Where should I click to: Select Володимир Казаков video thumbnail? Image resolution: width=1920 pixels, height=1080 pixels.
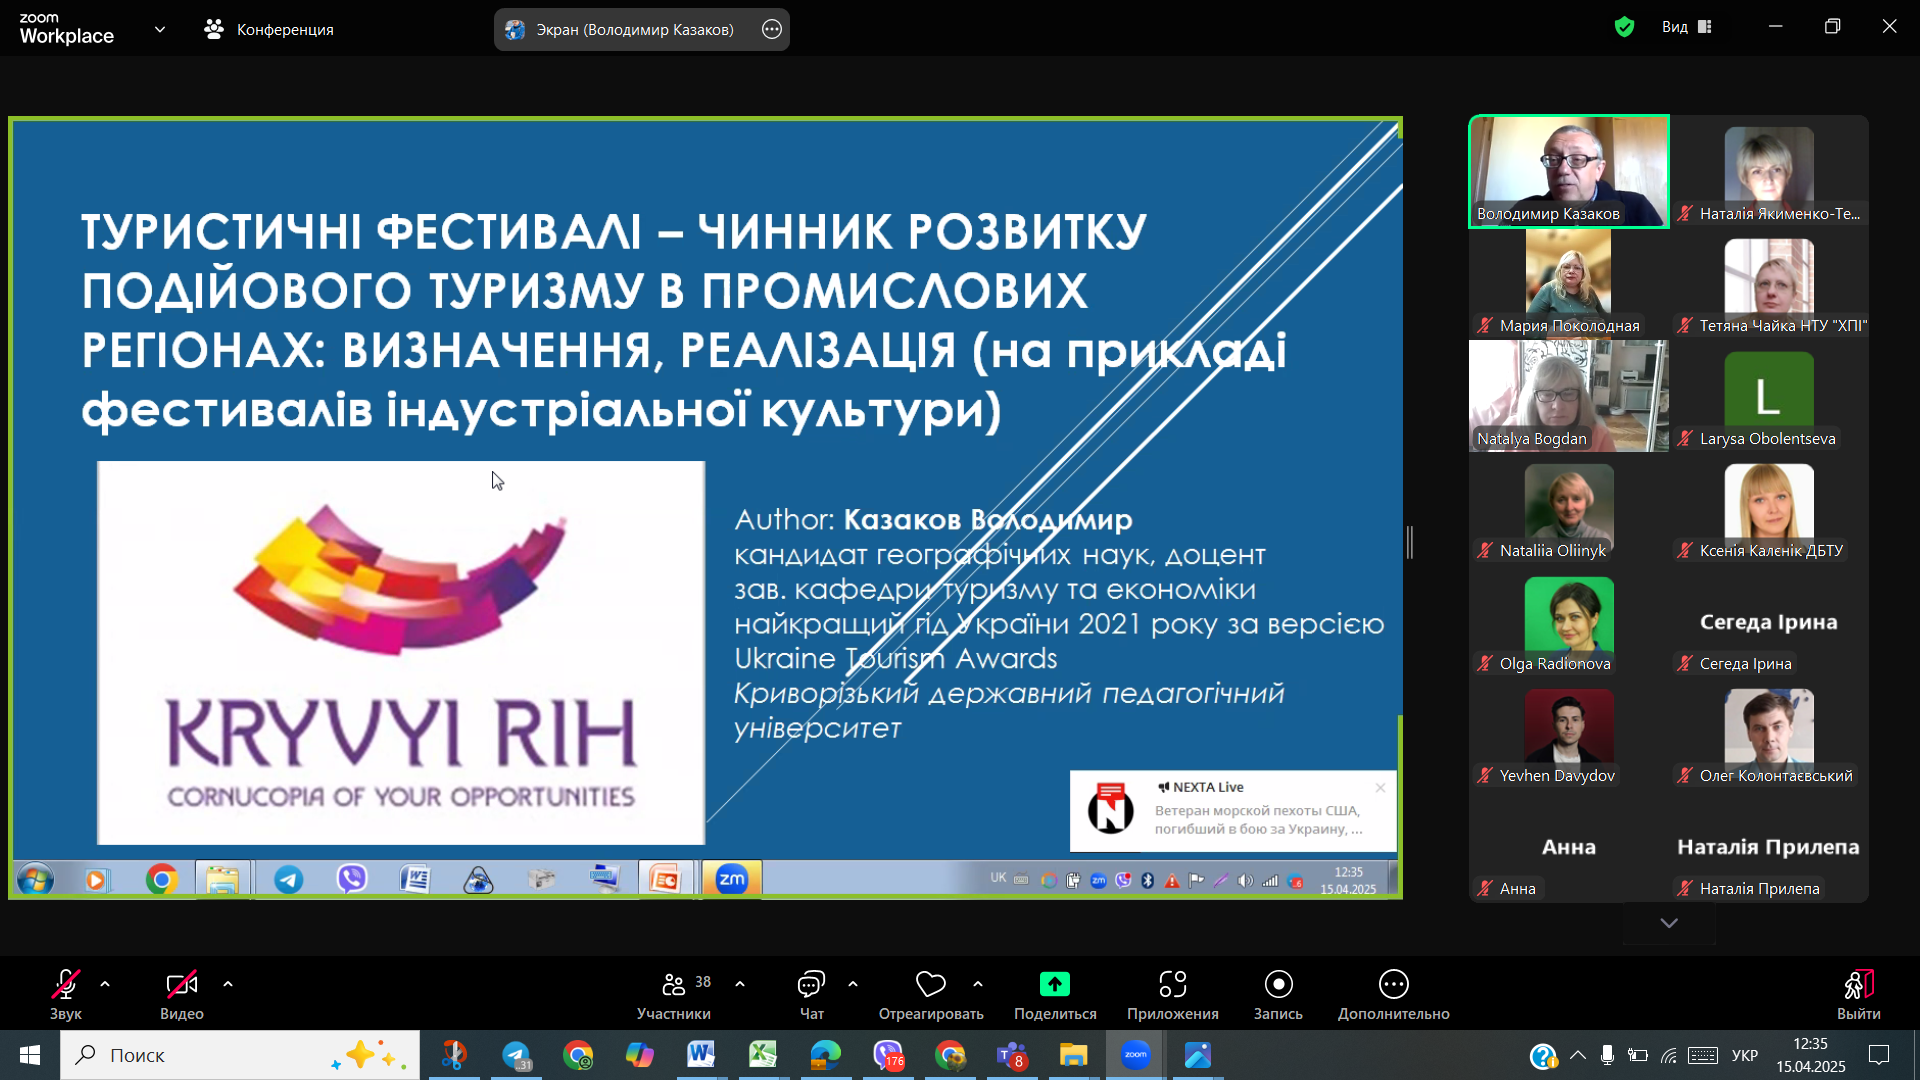[1568, 171]
